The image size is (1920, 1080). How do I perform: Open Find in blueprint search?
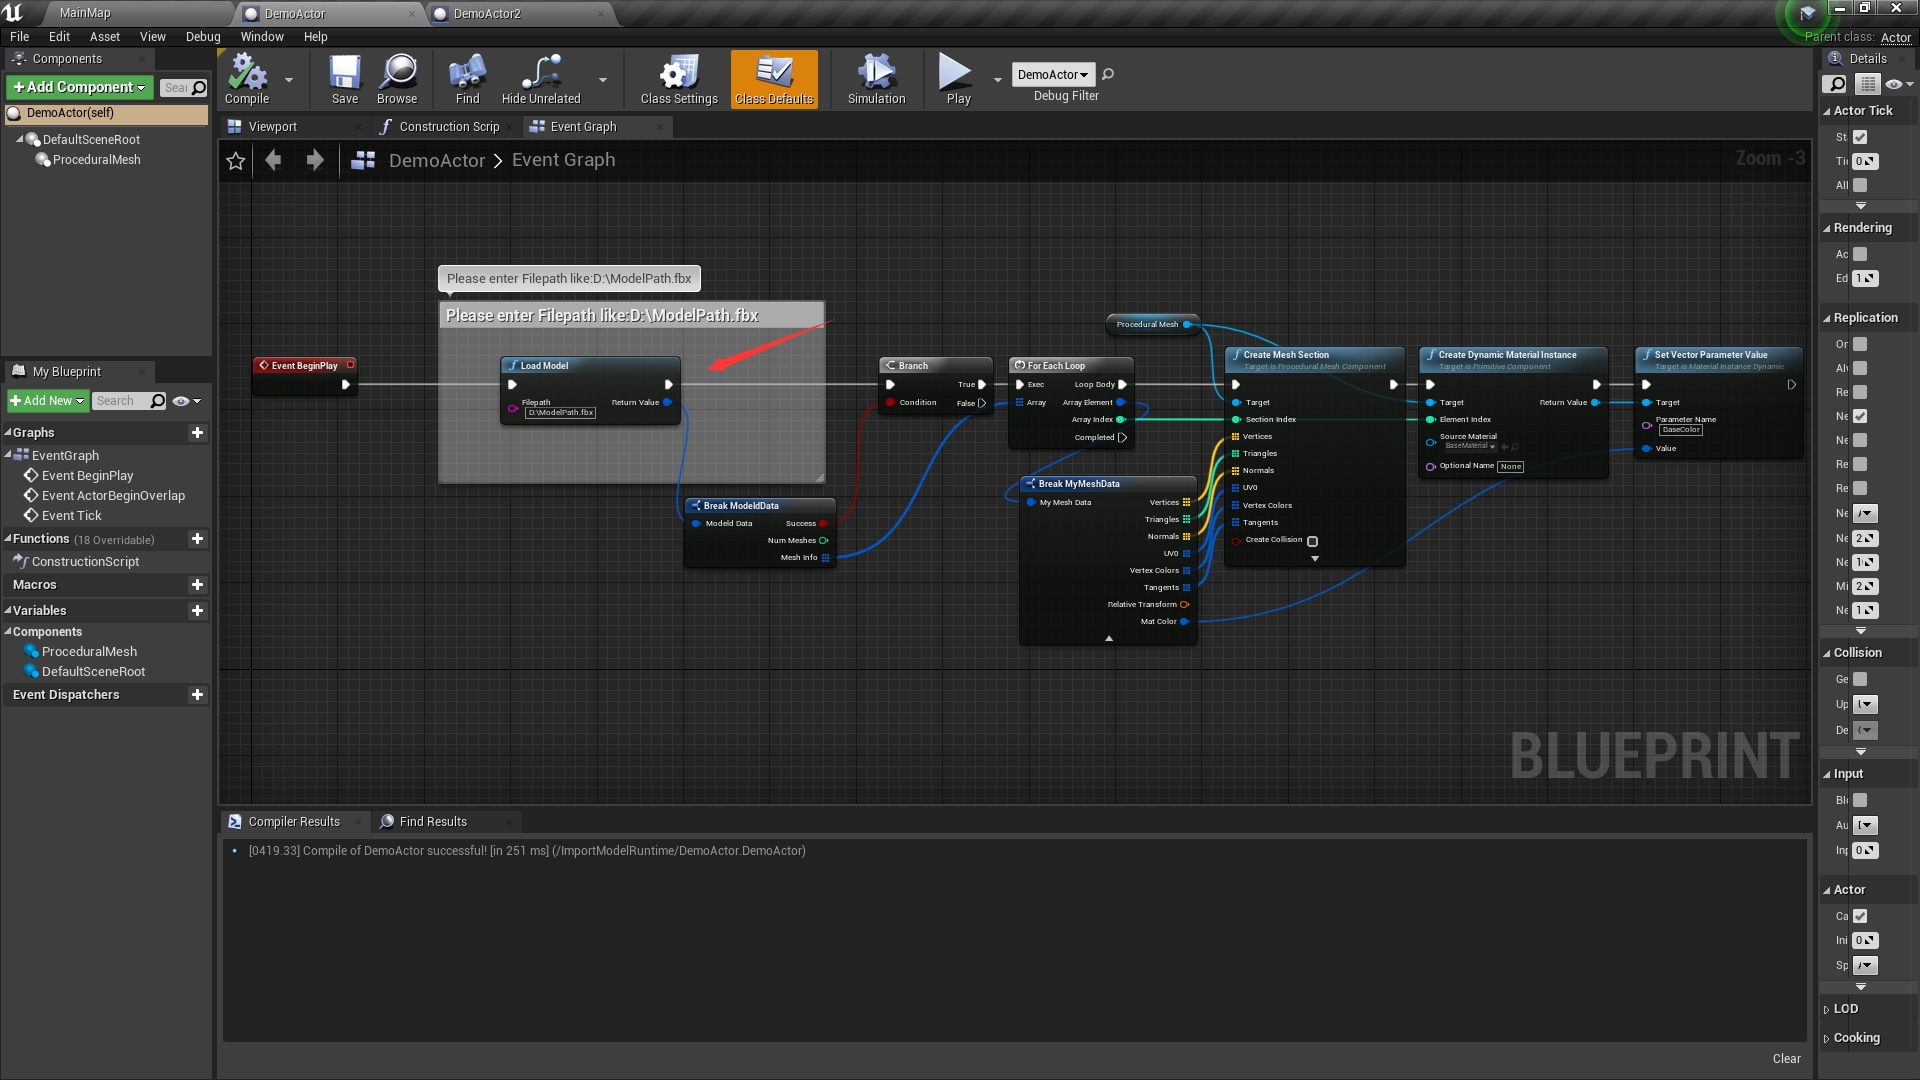[x=466, y=79]
